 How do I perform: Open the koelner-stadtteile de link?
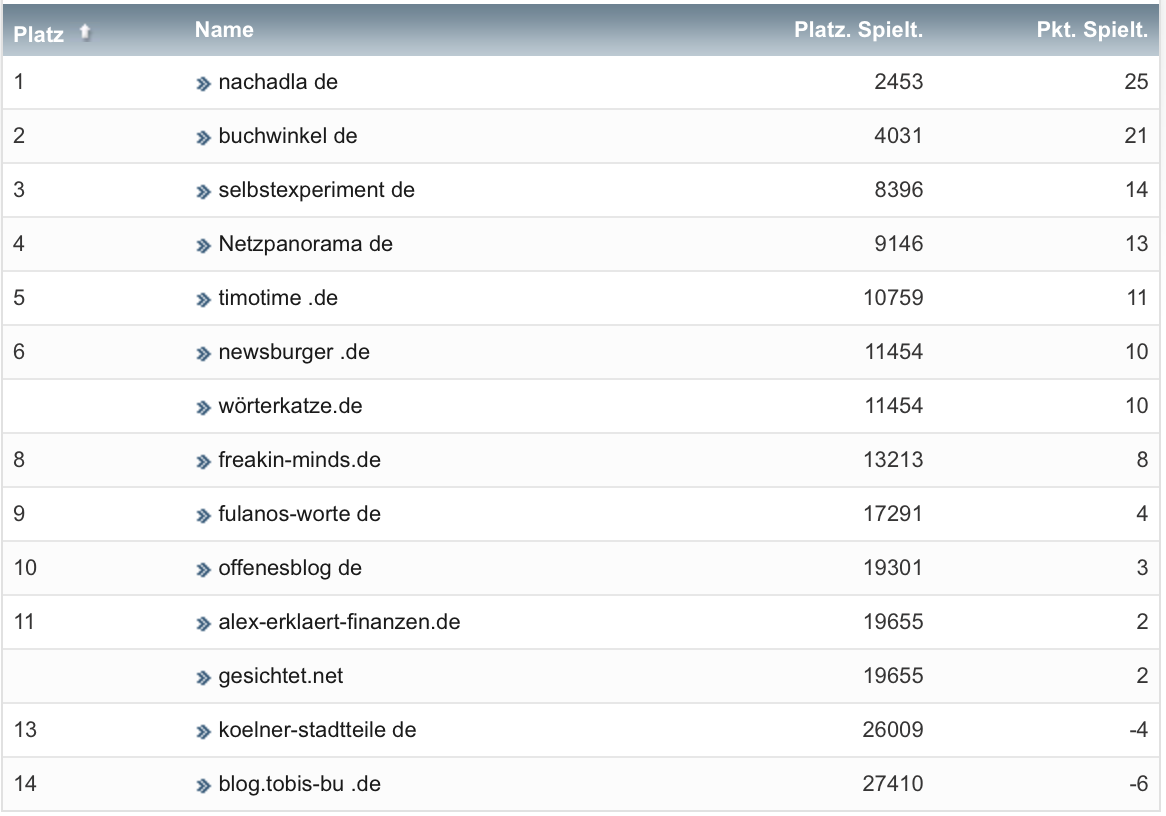318,730
